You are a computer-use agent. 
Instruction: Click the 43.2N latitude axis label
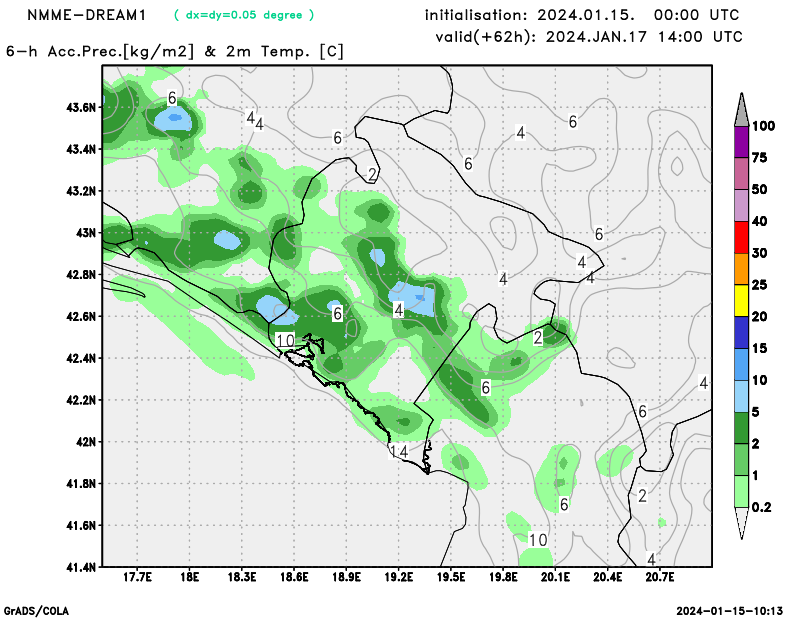pyautogui.click(x=81, y=191)
